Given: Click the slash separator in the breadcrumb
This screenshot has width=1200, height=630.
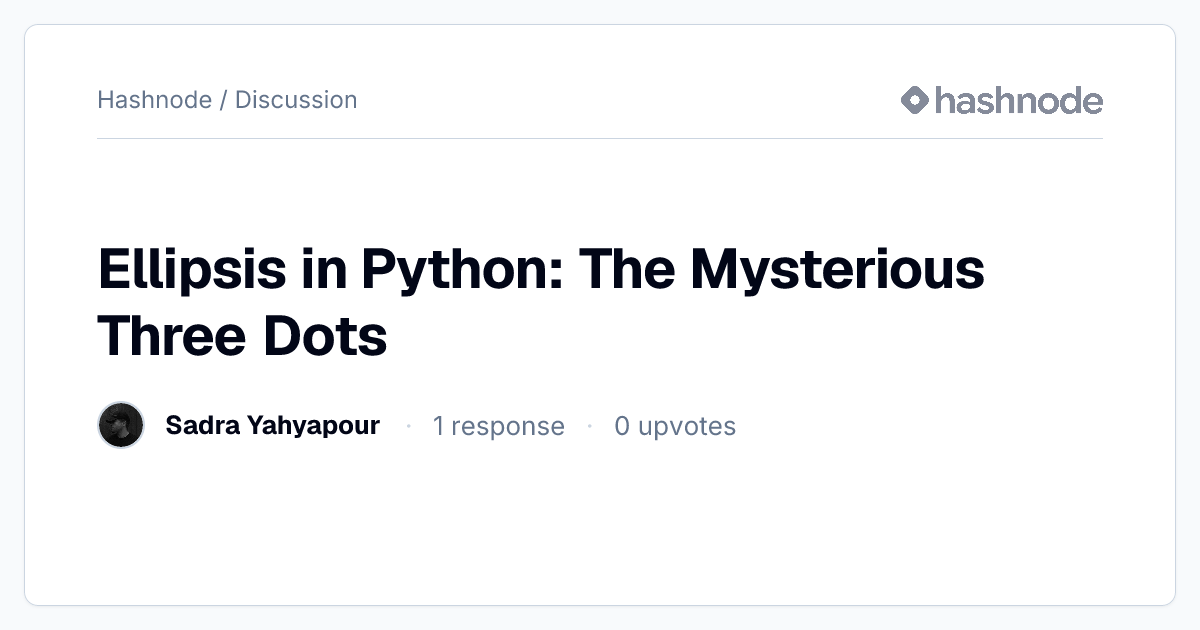Looking at the screenshot, I should pyautogui.click(x=223, y=100).
